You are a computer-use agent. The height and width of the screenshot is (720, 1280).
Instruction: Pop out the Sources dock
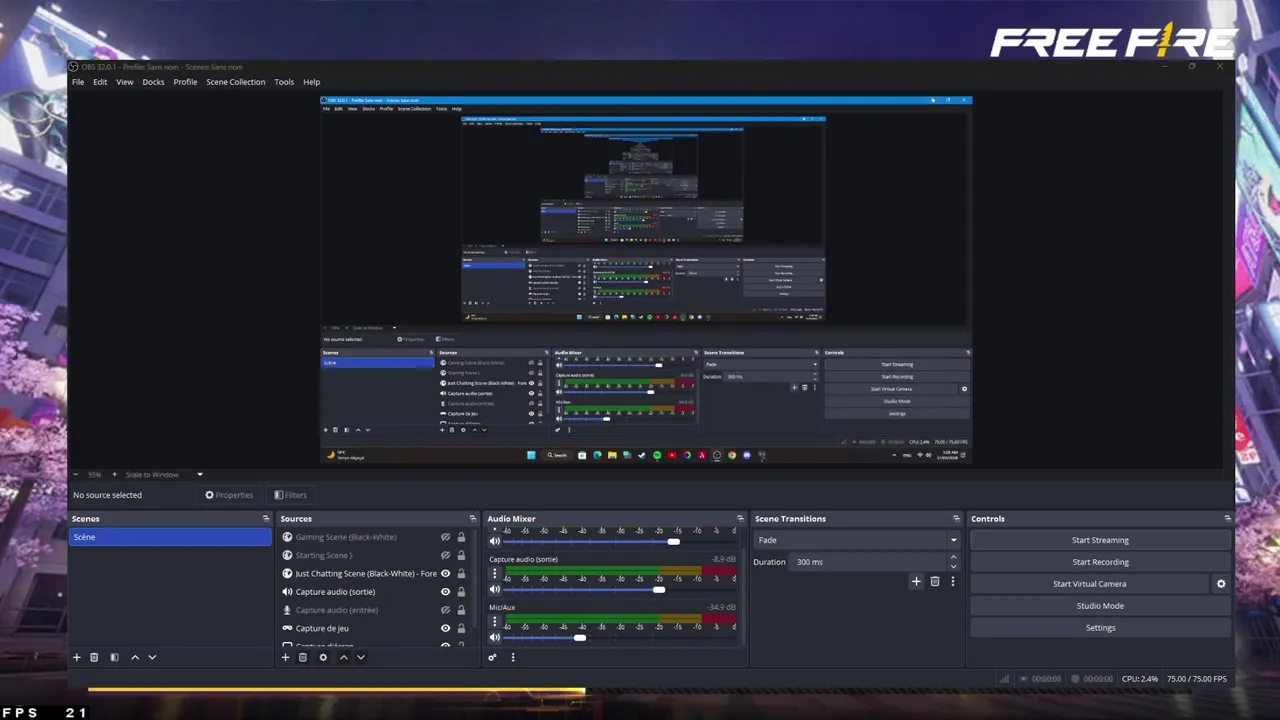point(473,519)
